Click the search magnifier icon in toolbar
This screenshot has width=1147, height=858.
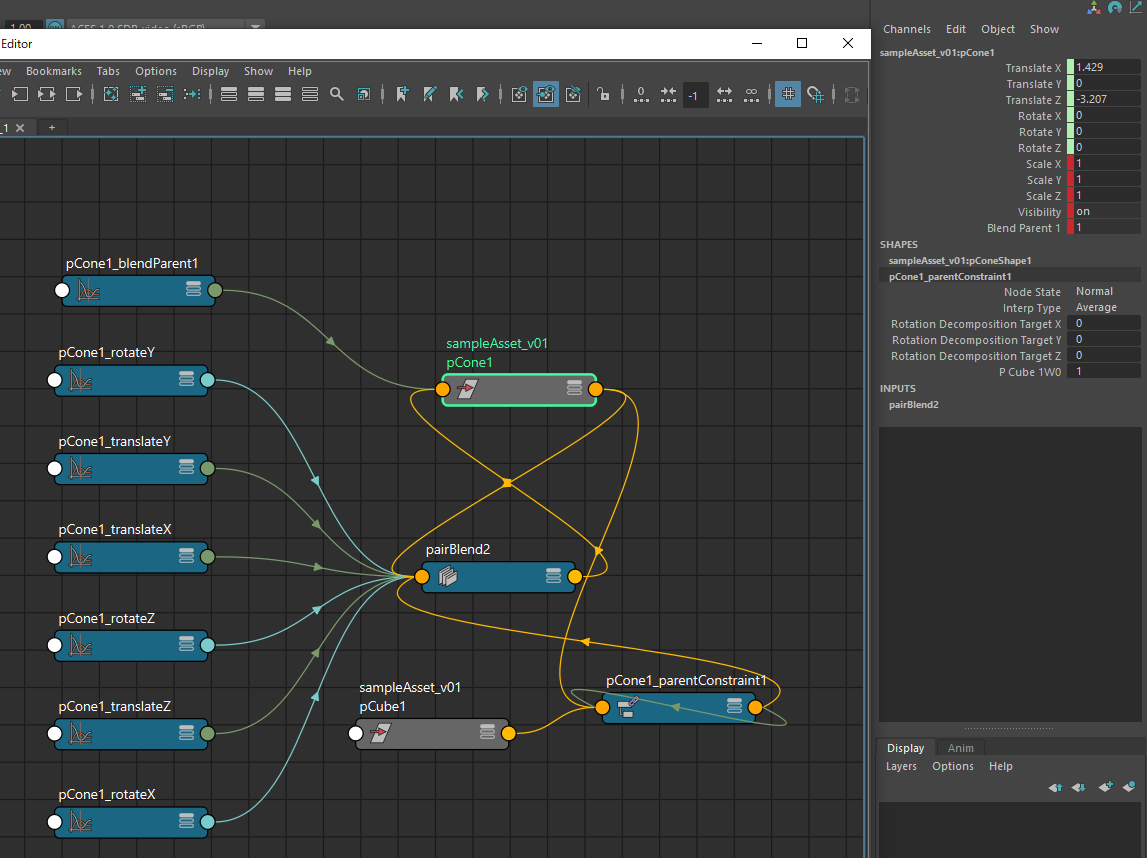point(337,94)
